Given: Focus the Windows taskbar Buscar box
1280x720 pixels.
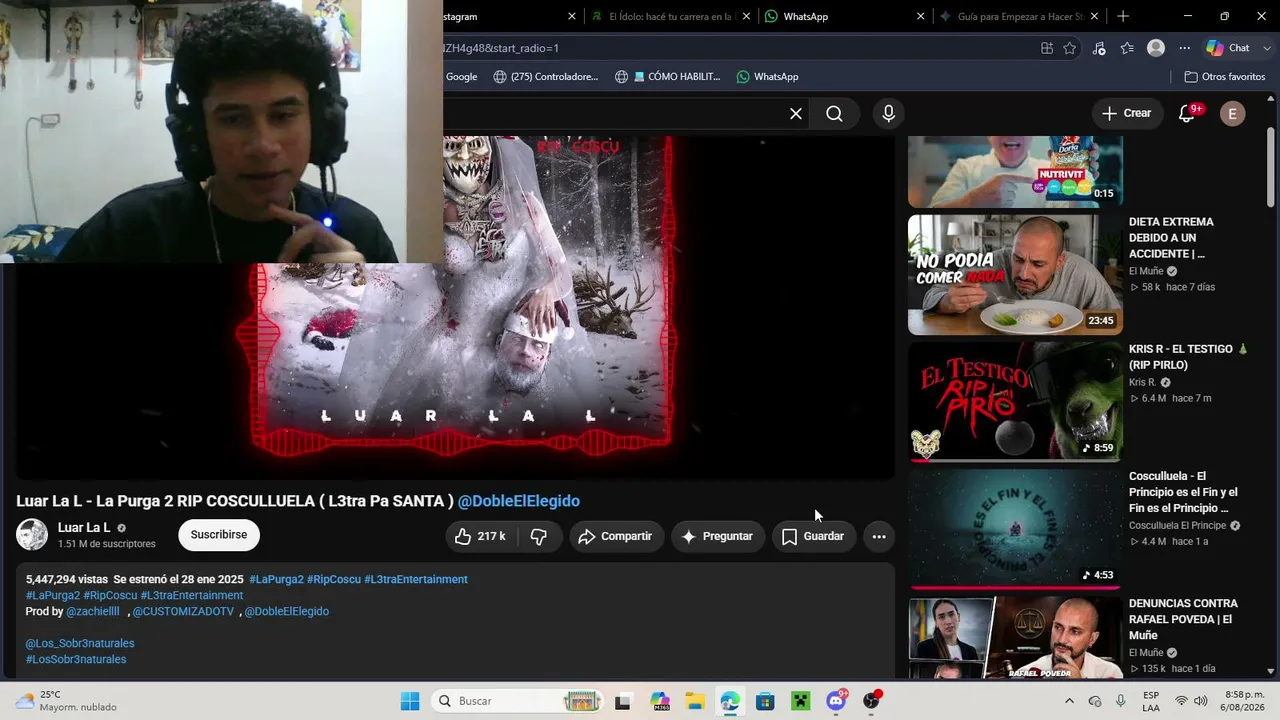Looking at the screenshot, I should point(517,701).
